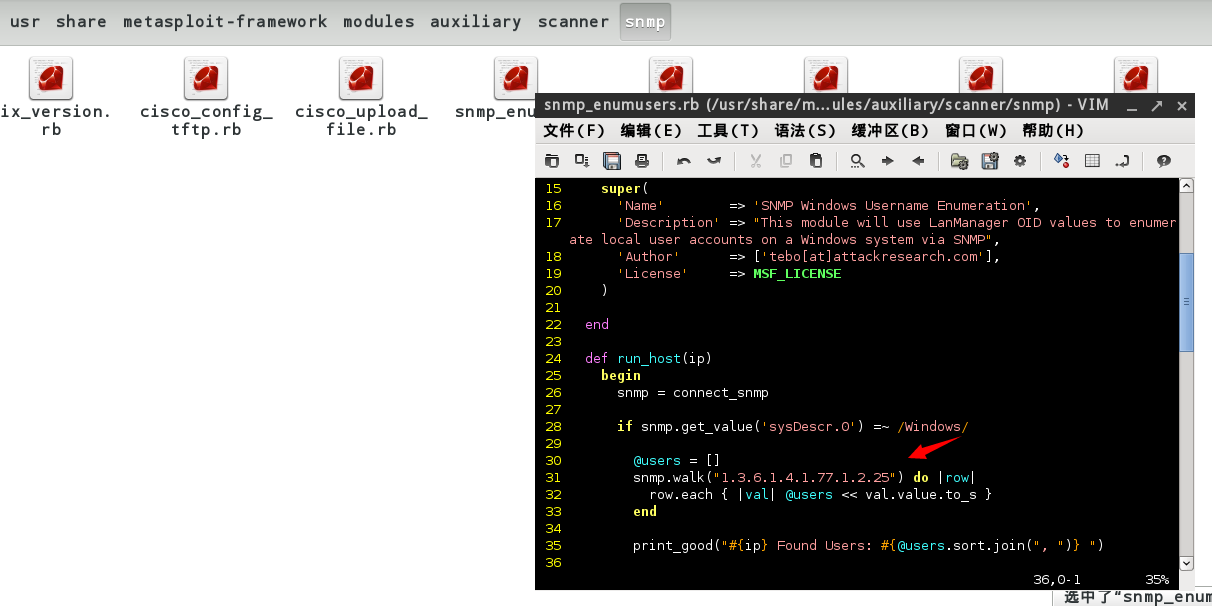Open the 缓冲区(B) menu
The image size is (1212, 606).
point(890,131)
